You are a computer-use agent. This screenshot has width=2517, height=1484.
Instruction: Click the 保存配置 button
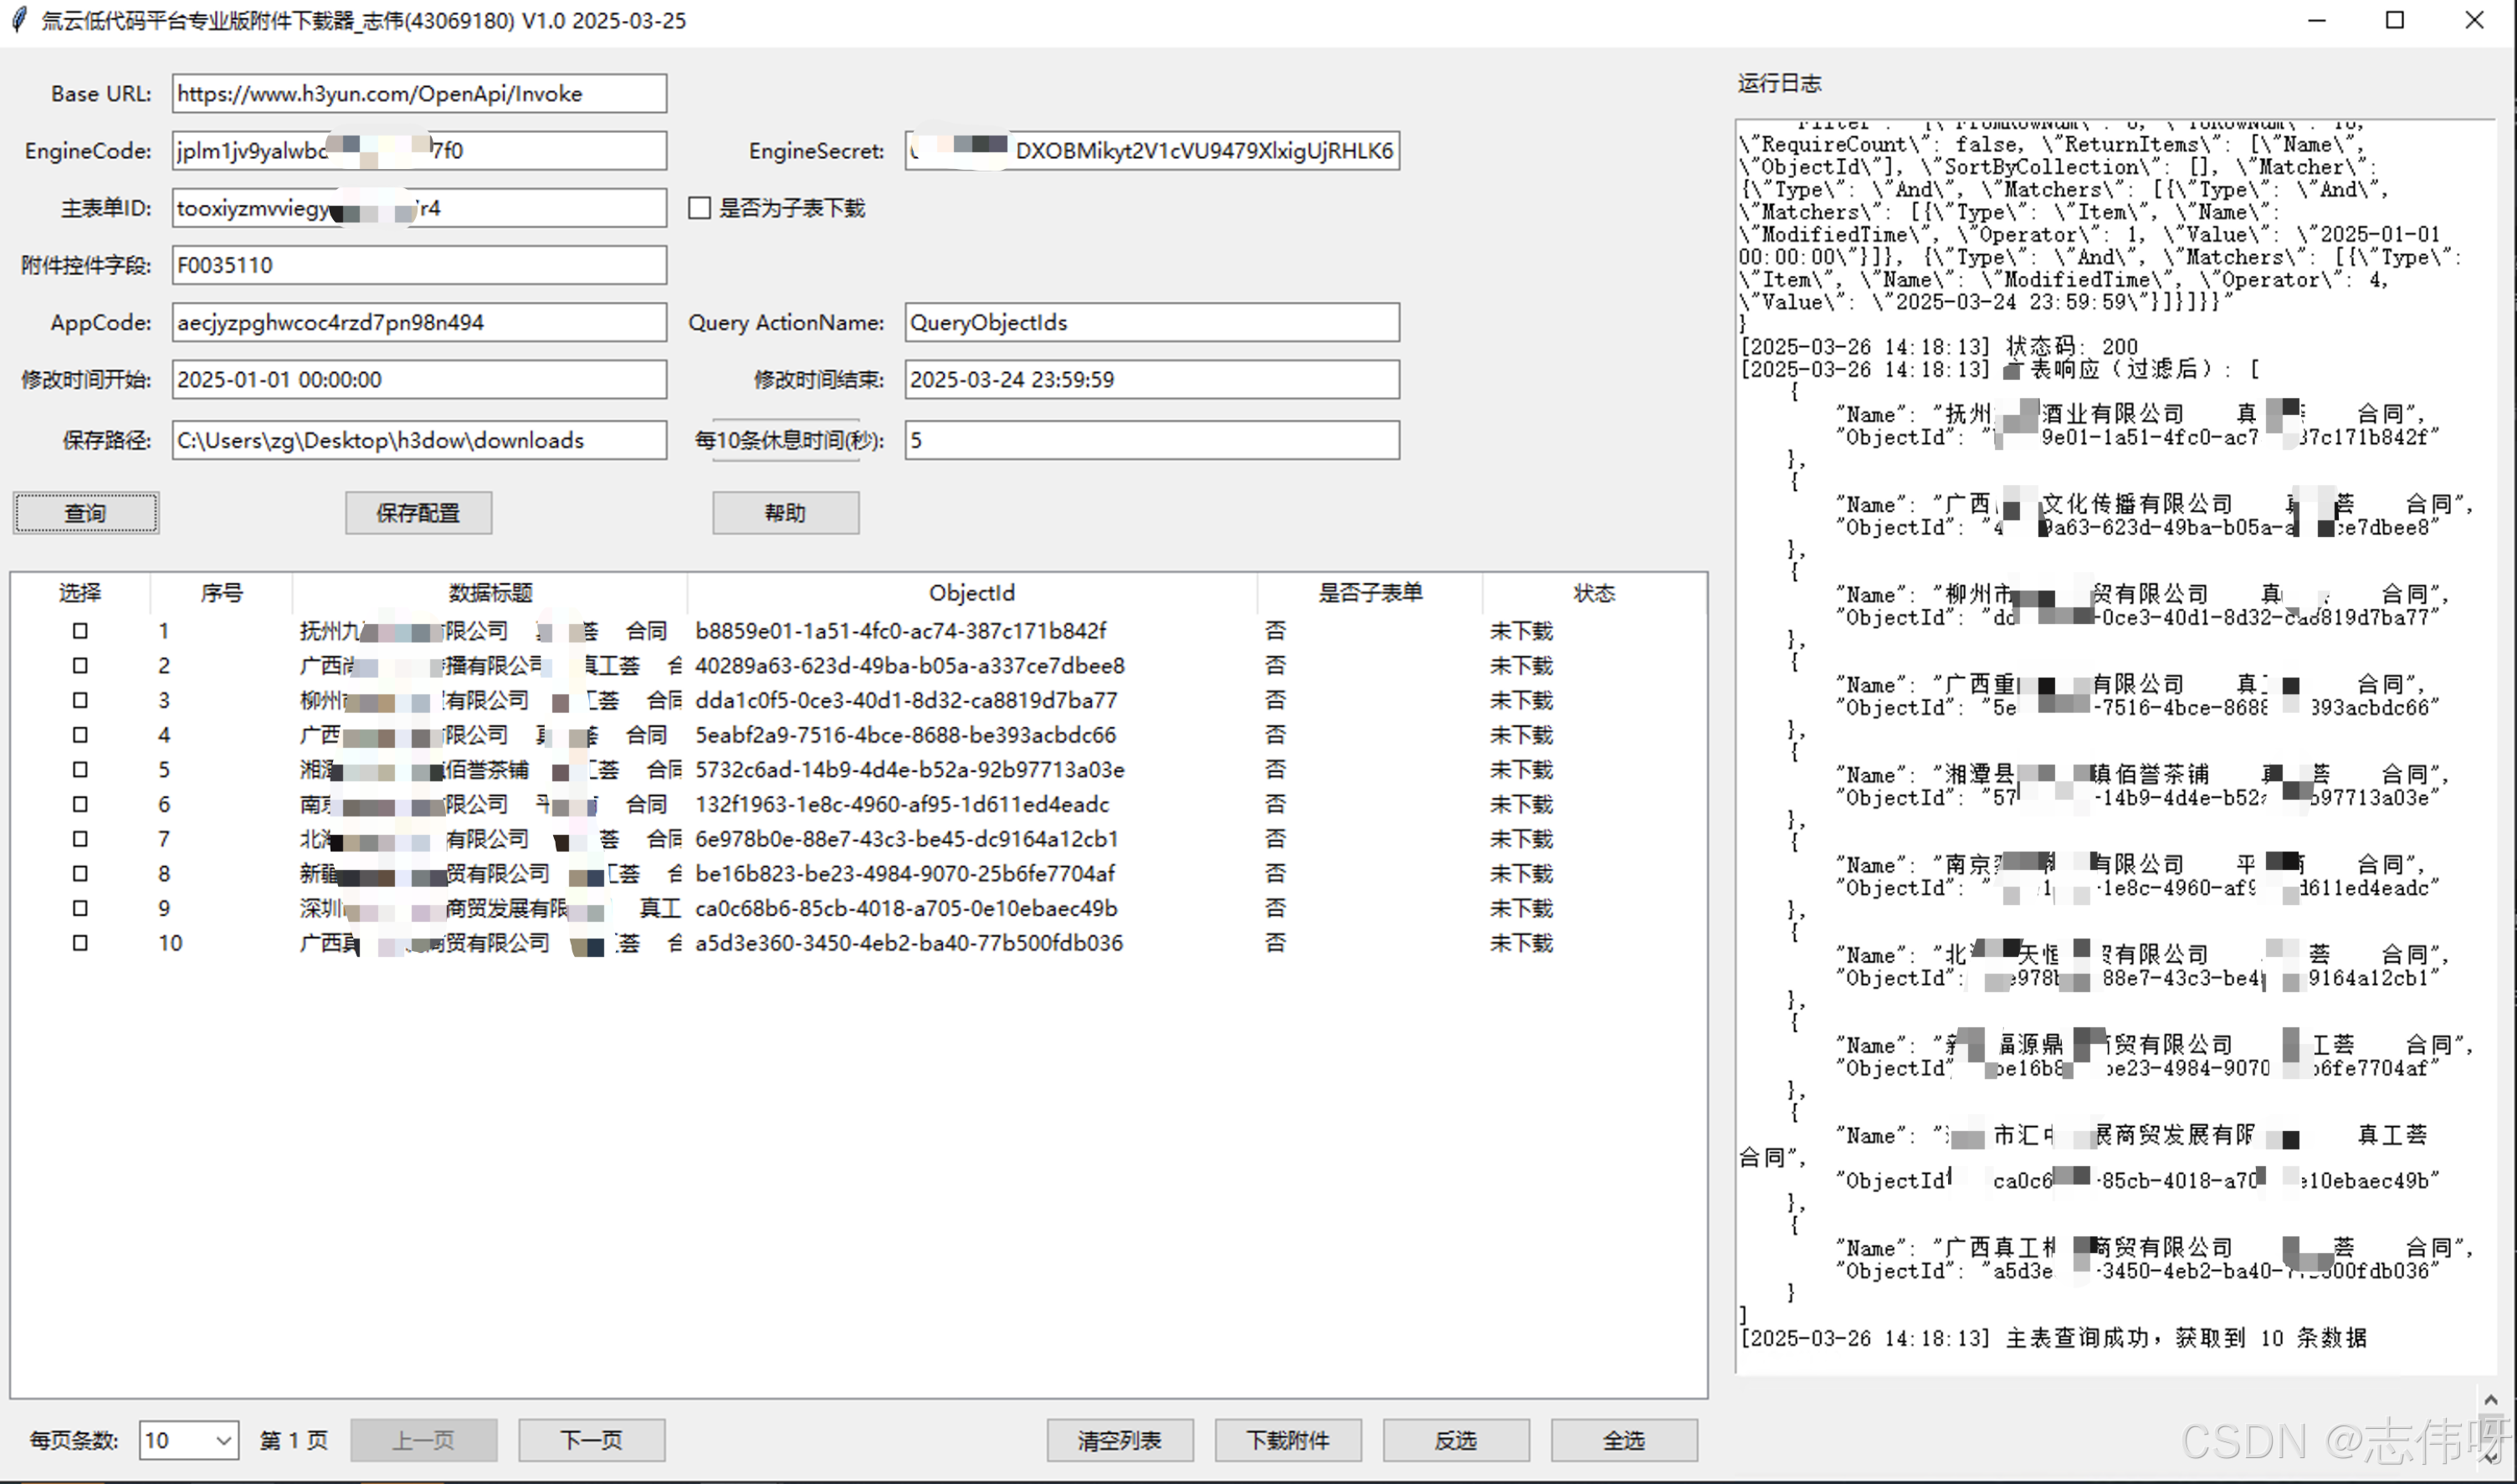tap(418, 513)
